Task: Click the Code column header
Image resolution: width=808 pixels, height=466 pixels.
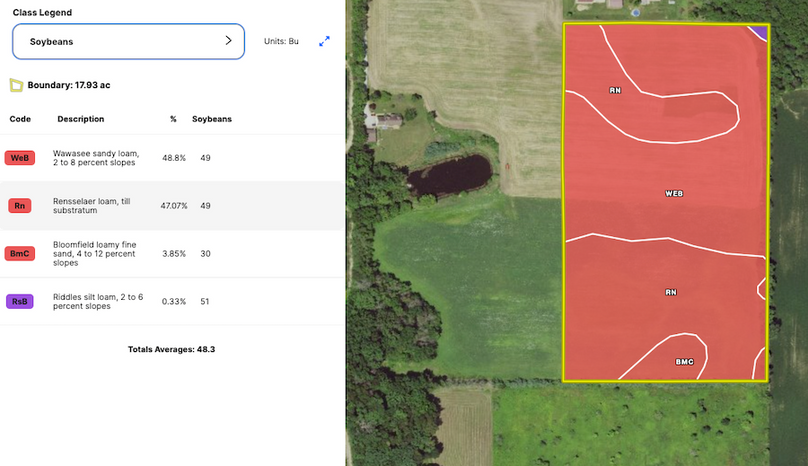Action: pyautogui.click(x=20, y=119)
